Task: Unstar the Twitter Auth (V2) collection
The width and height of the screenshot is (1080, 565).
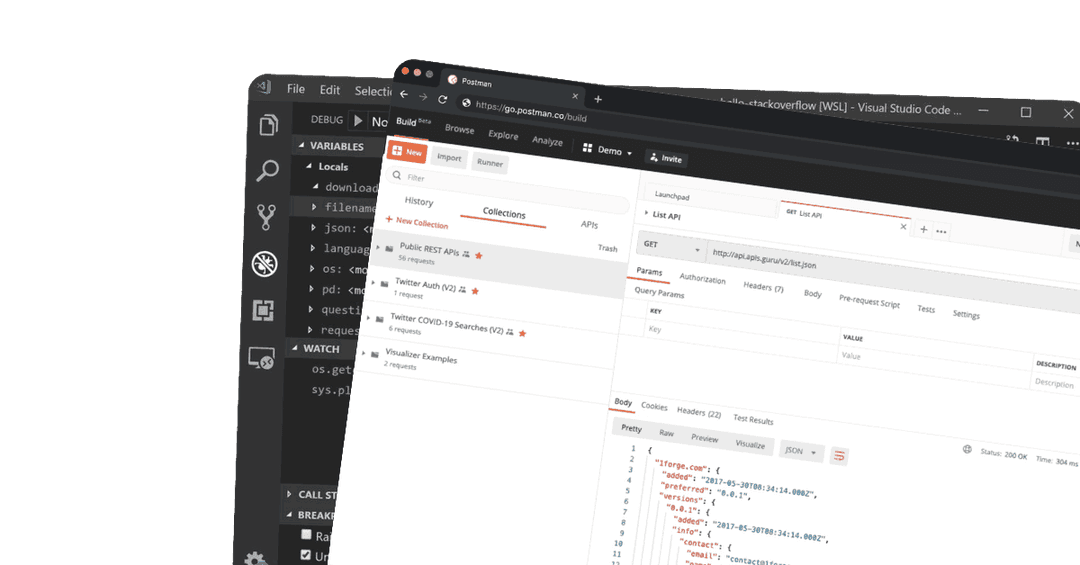Action: [475, 291]
